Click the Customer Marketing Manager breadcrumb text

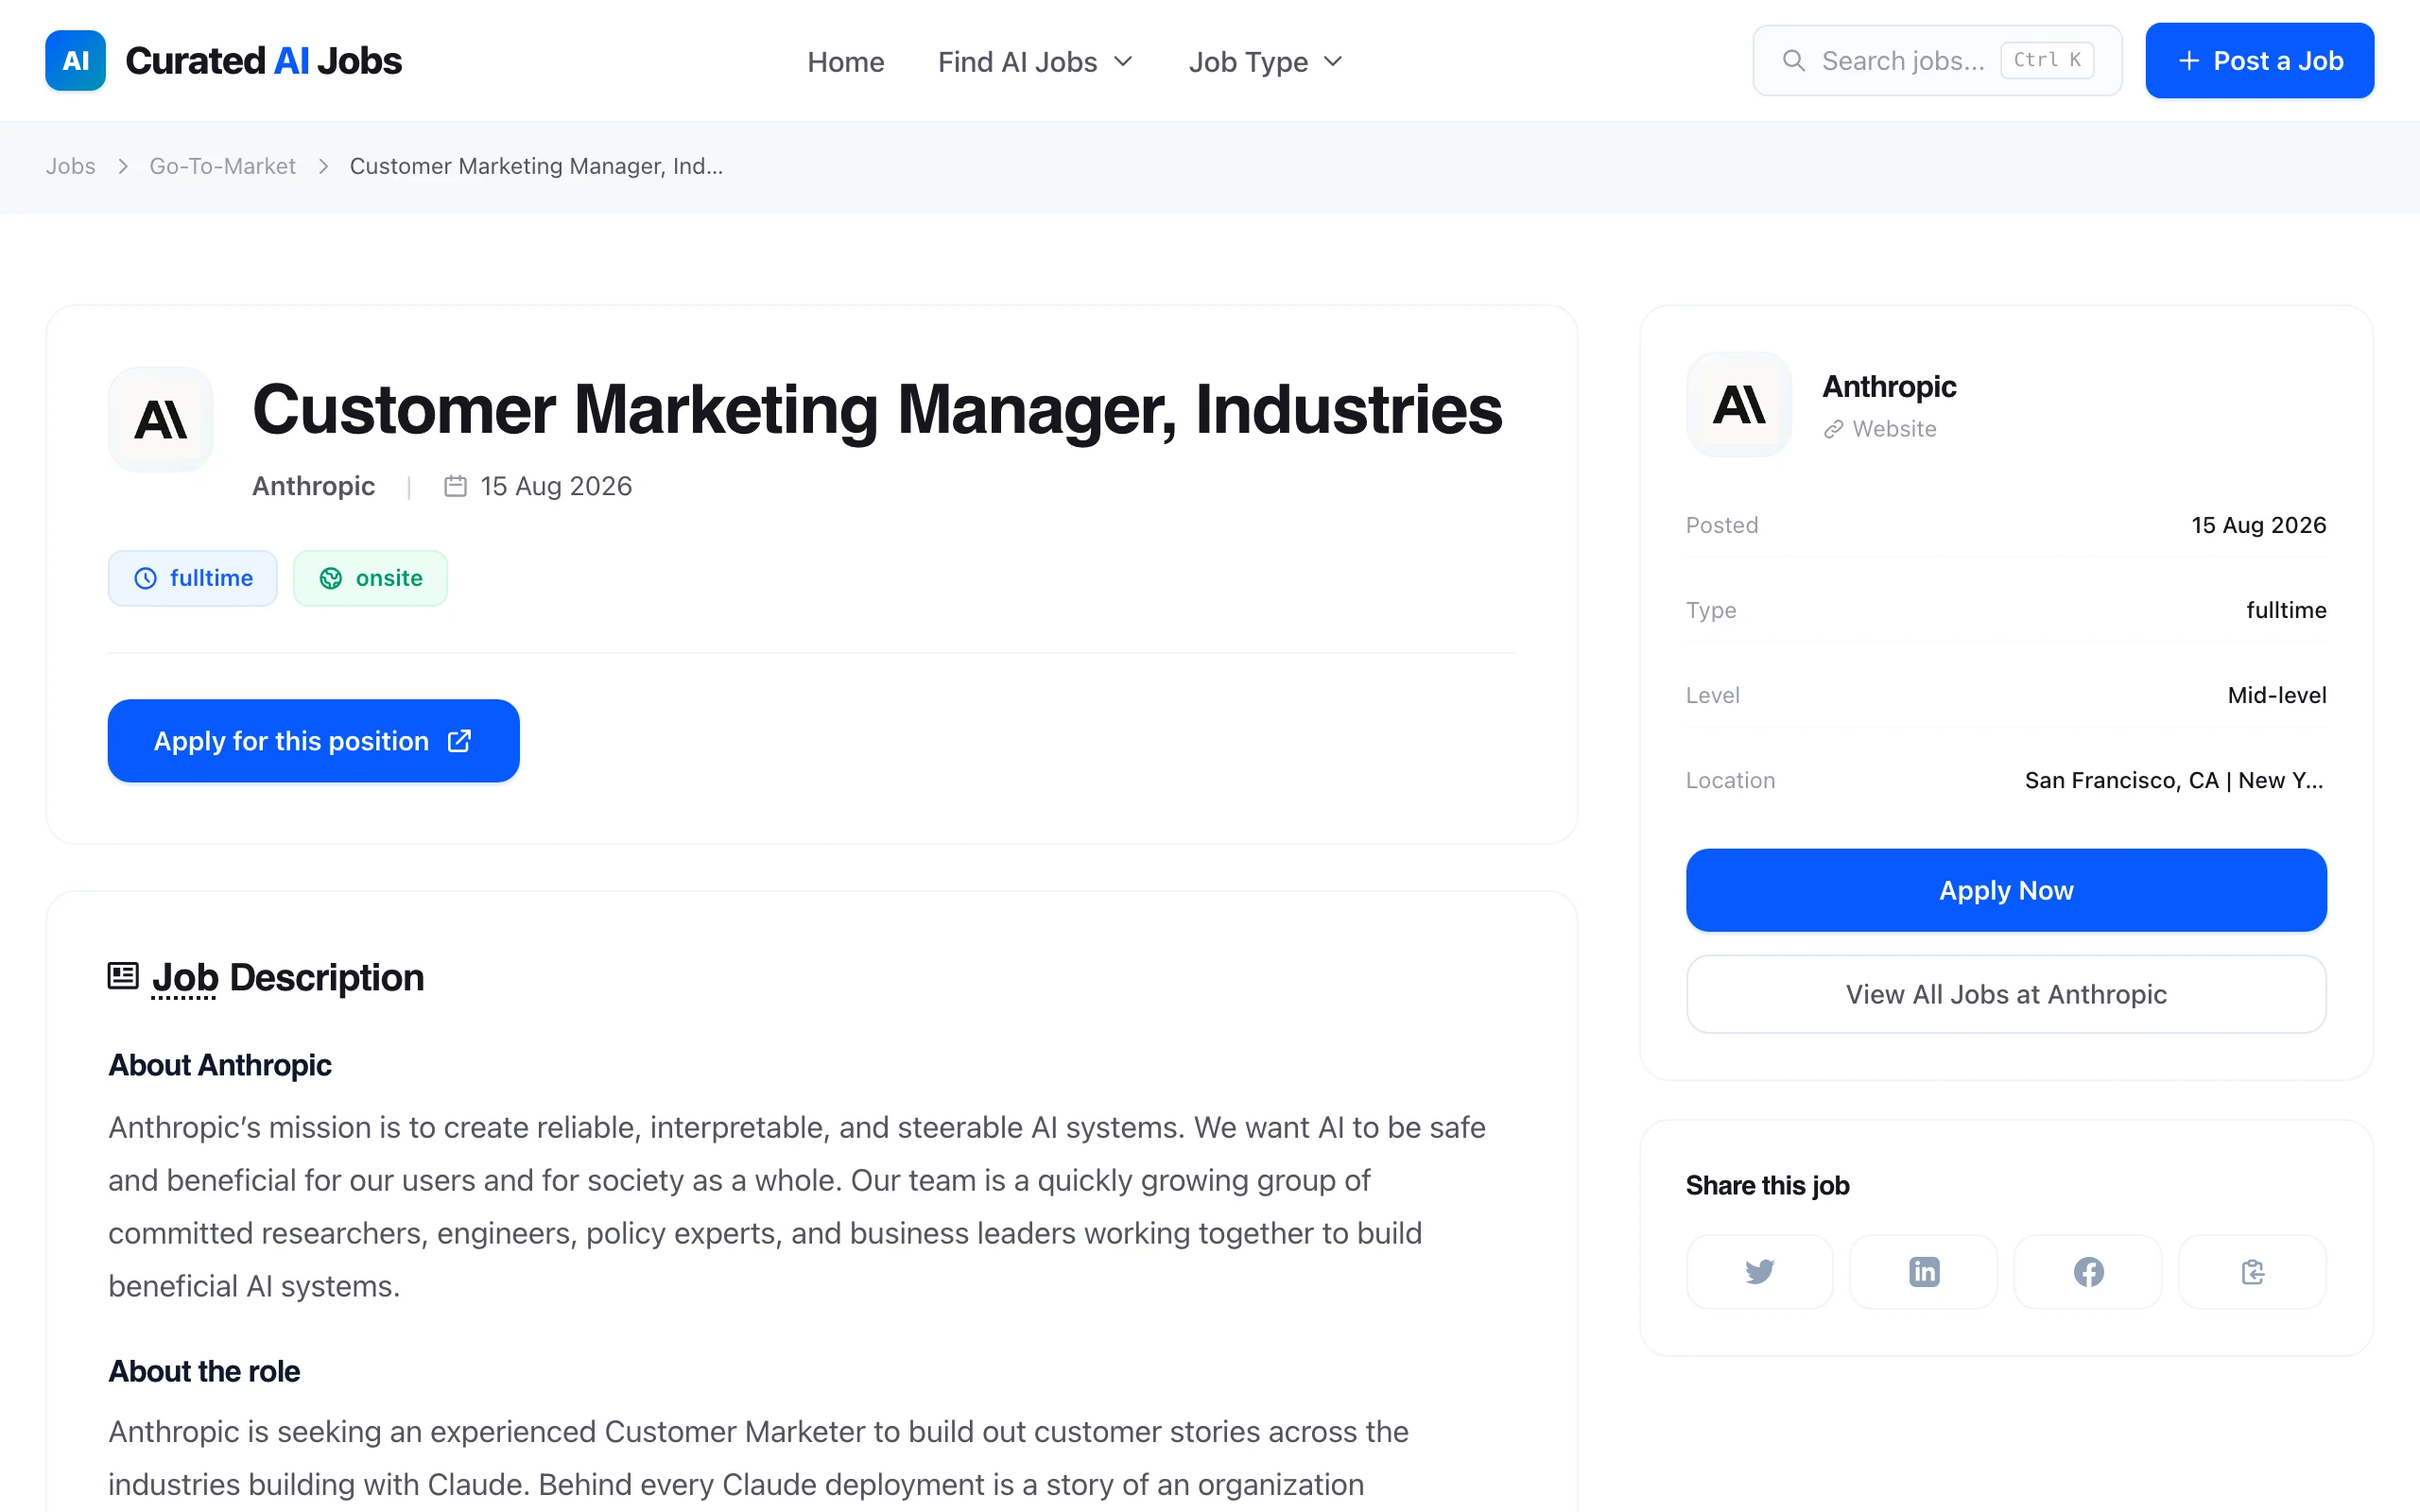536,166
